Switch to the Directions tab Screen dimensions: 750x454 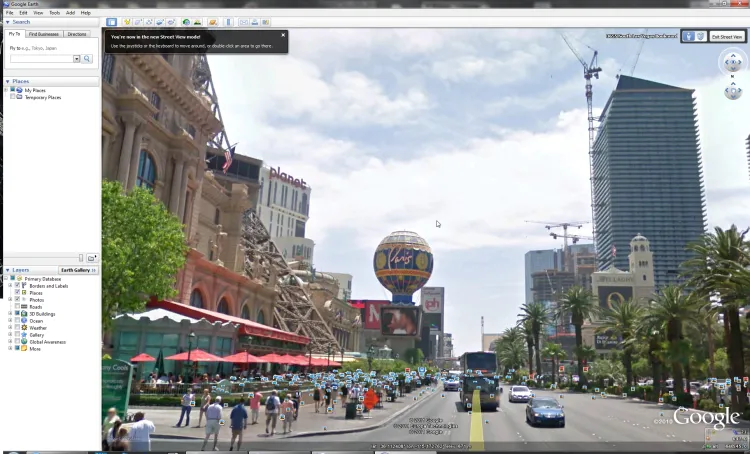point(77,34)
